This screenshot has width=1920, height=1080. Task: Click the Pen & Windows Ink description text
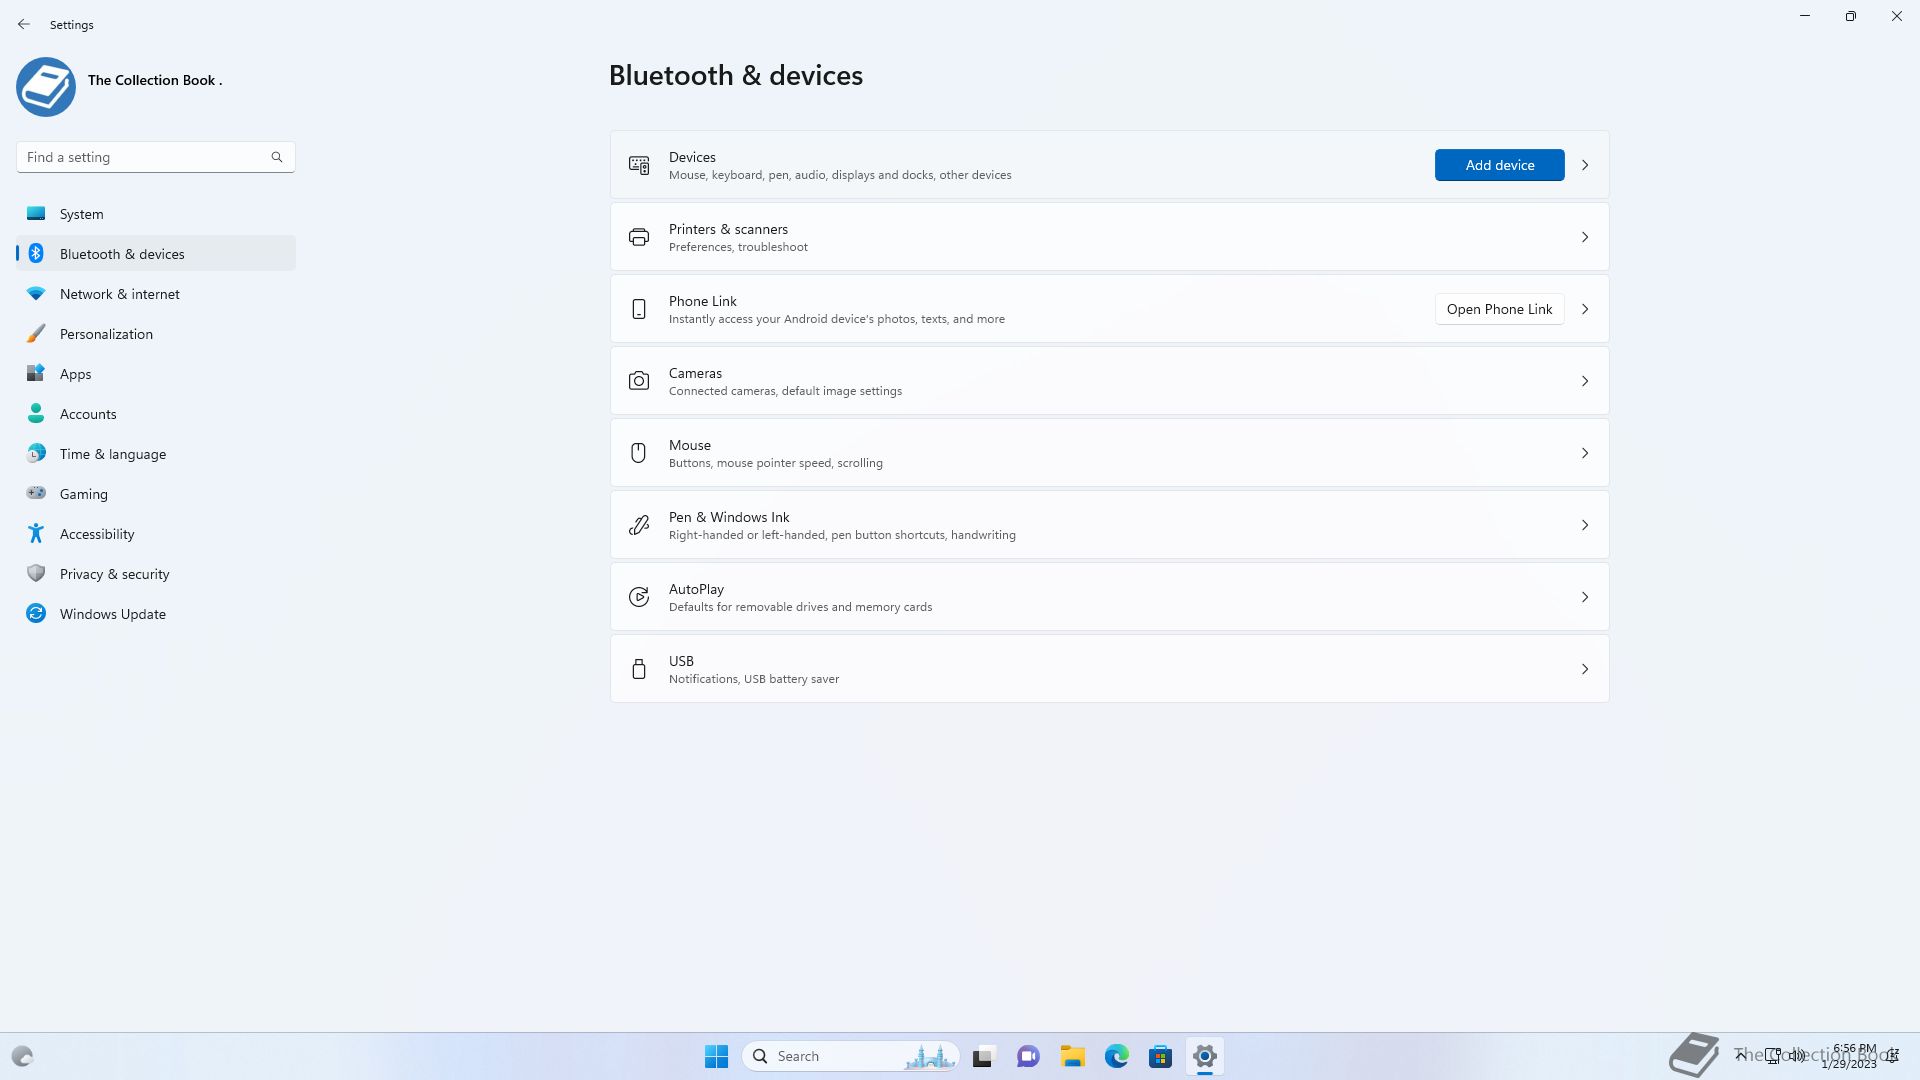(842, 535)
